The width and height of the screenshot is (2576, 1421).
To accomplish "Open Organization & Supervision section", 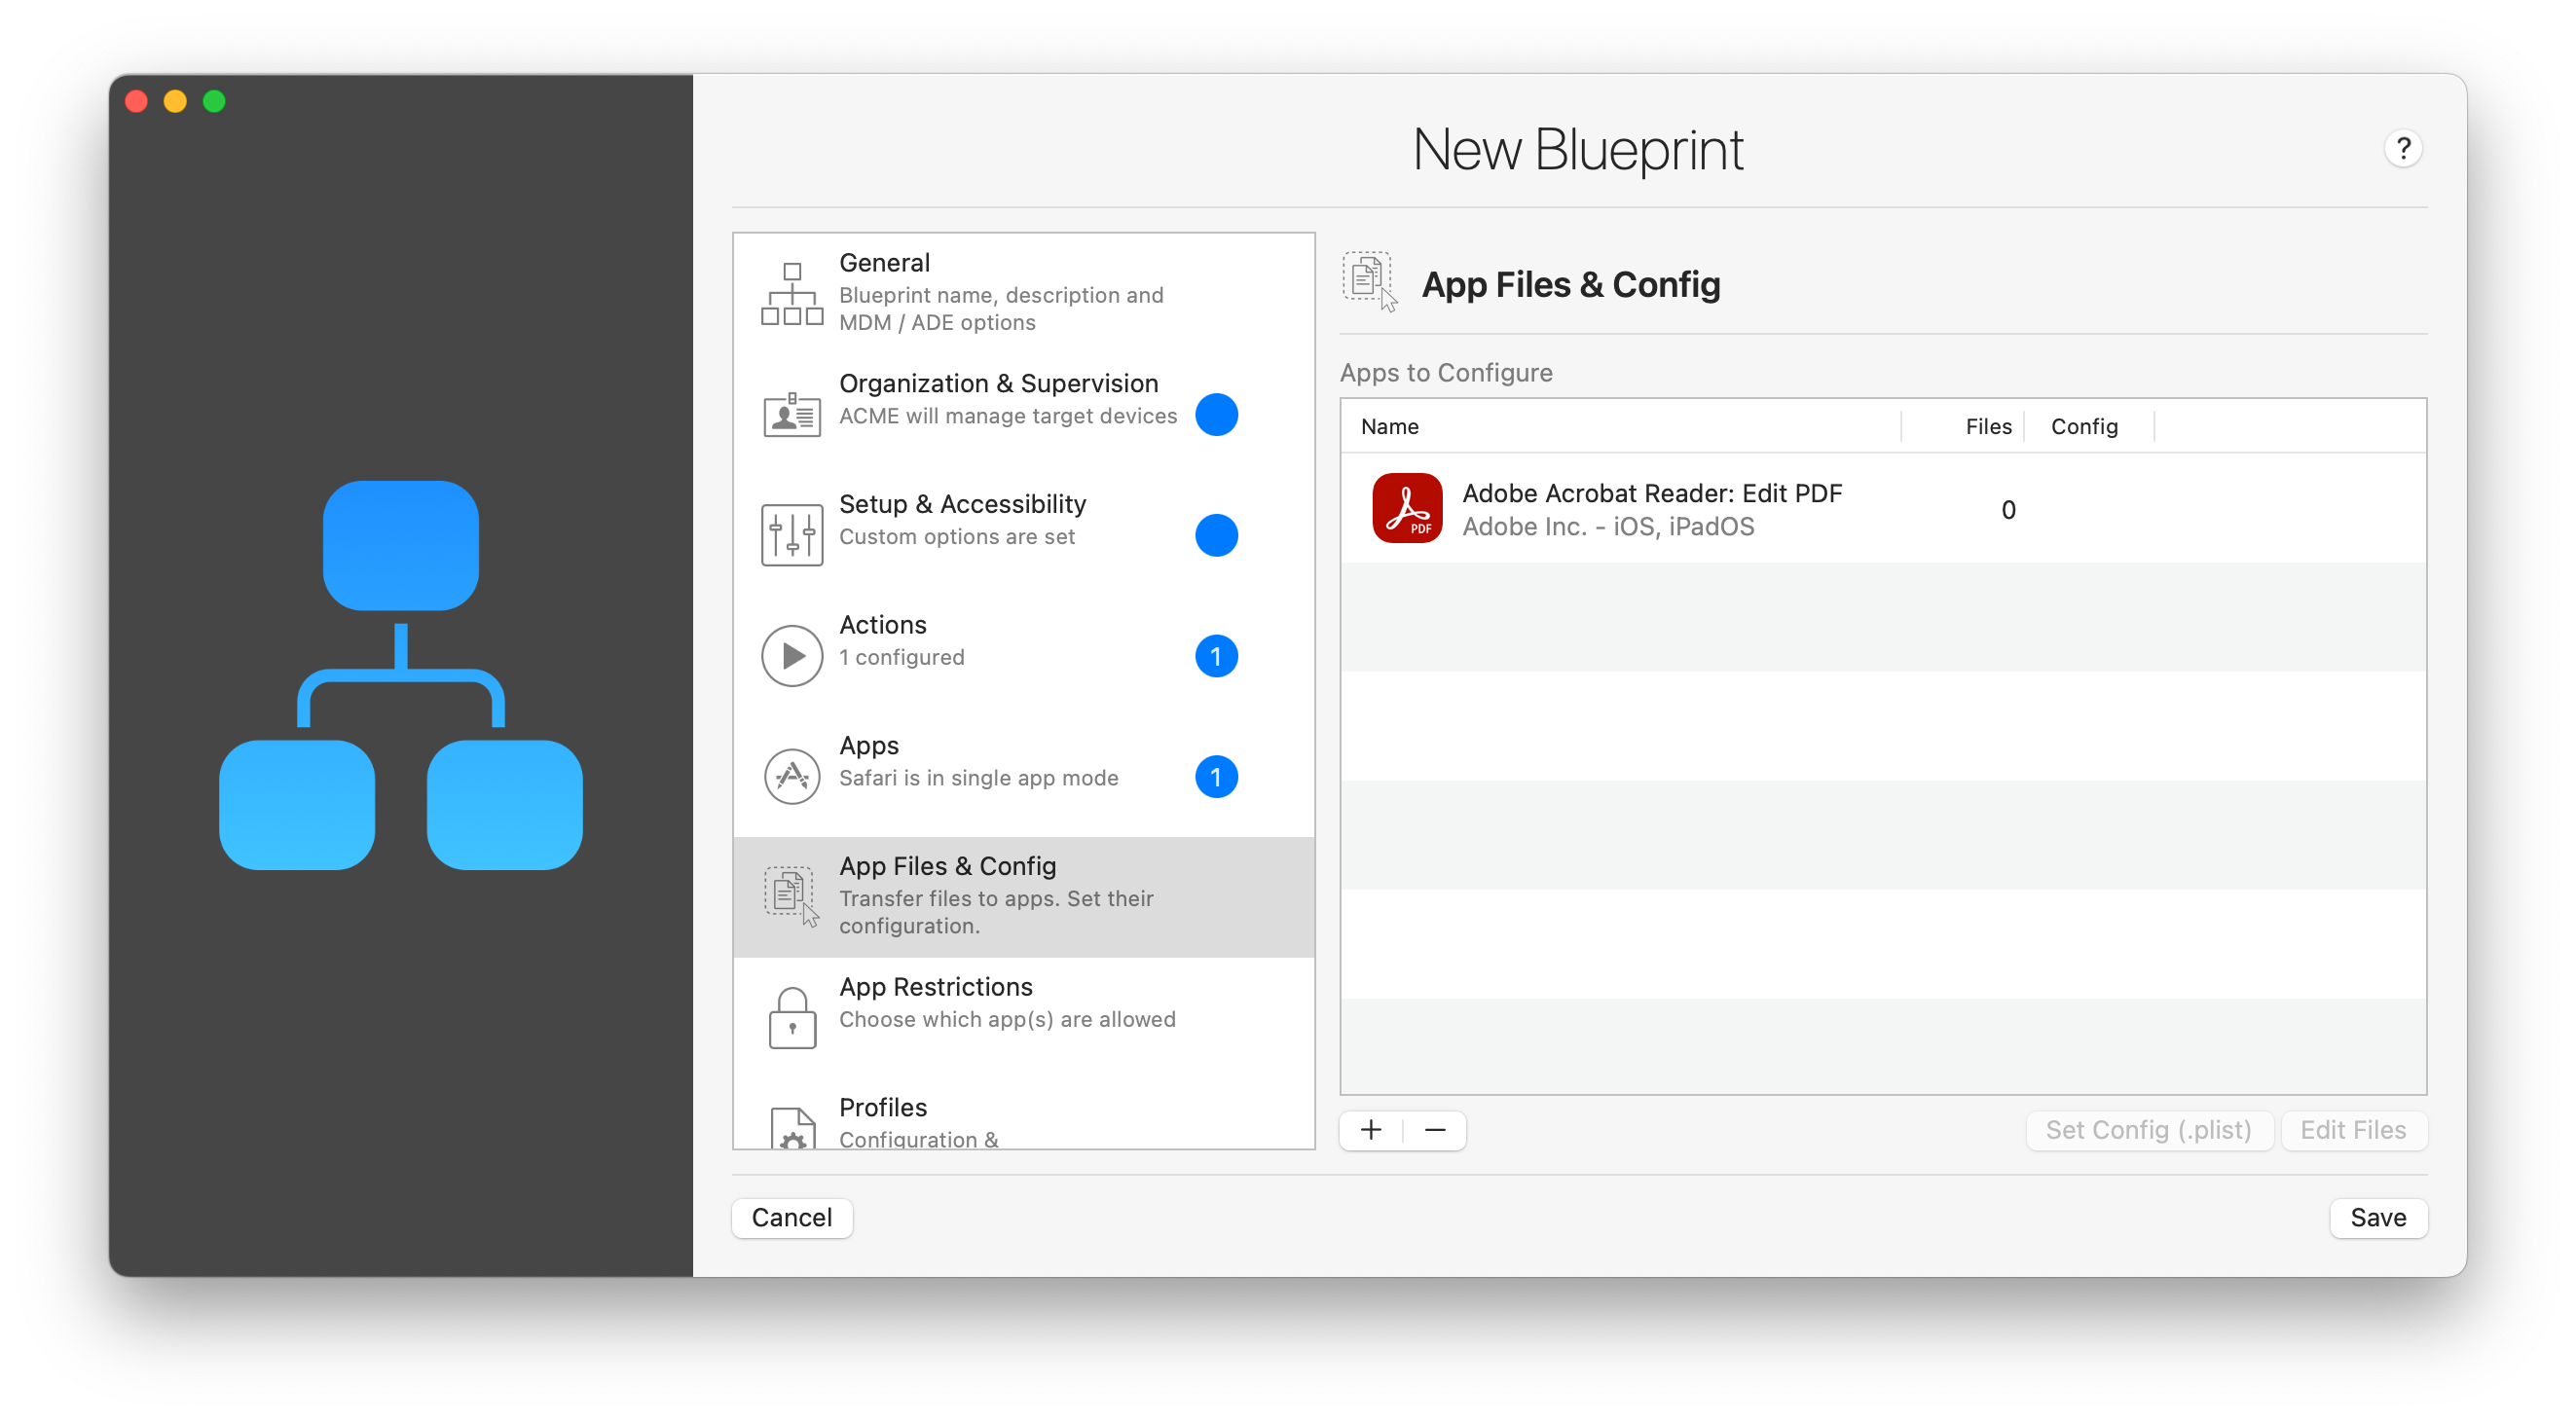I will pyautogui.click(x=1023, y=413).
